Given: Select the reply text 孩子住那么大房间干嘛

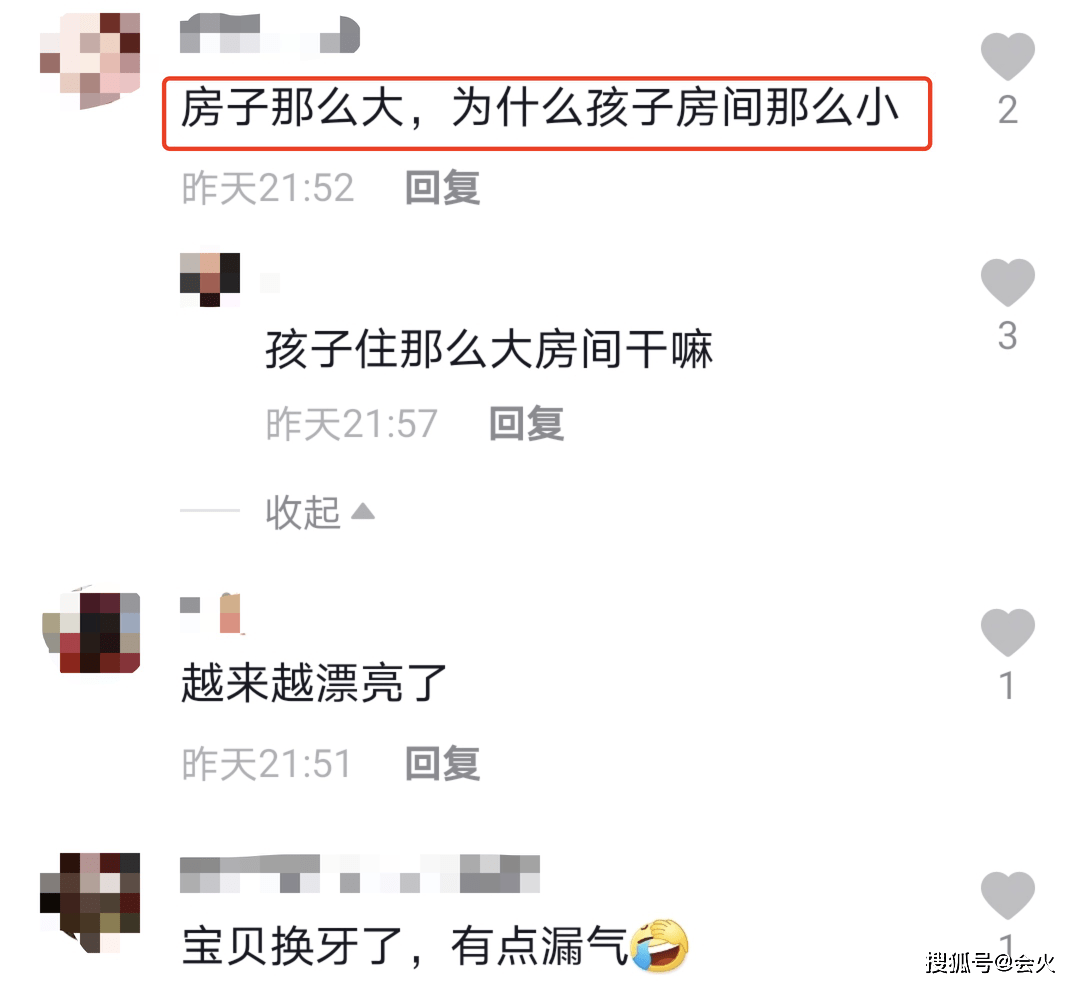Looking at the screenshot, I should [489, 349].
